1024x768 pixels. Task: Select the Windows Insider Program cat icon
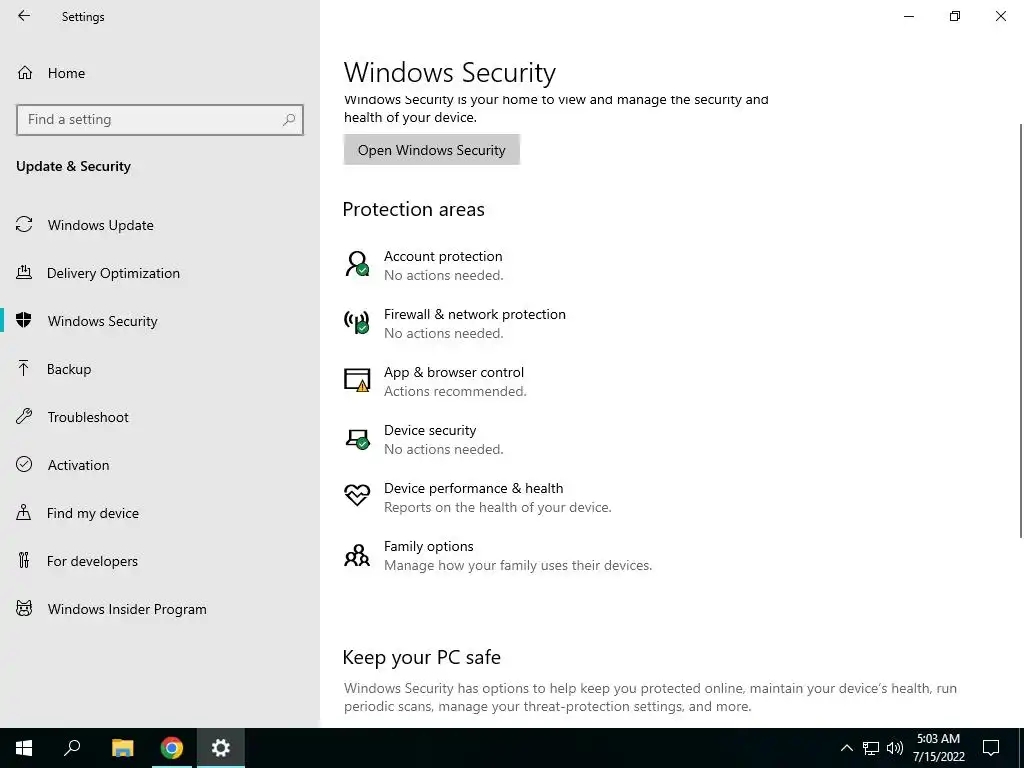click(24, 609)
